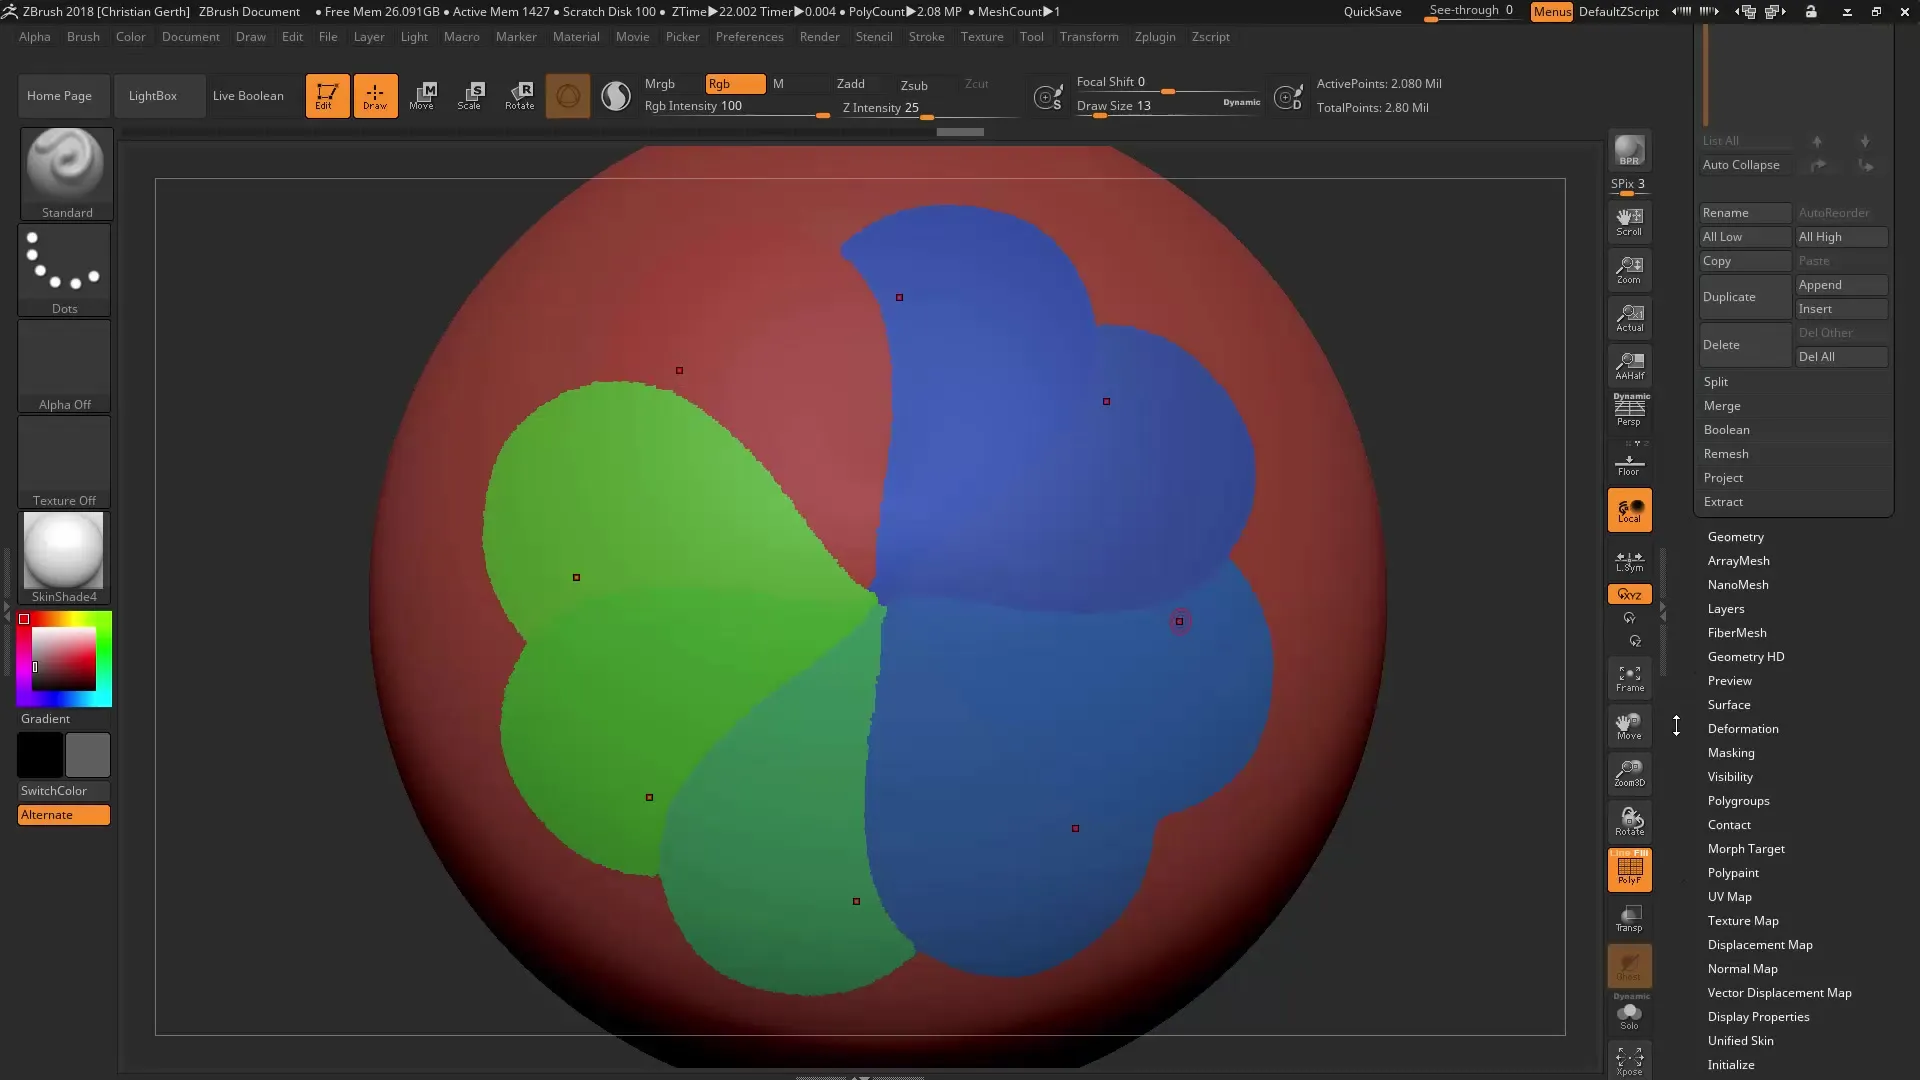Expand the Polygroups subpalette
Image resolution: width=1920 pixels, height=1080 pixels.
(x=1738, y=801)
